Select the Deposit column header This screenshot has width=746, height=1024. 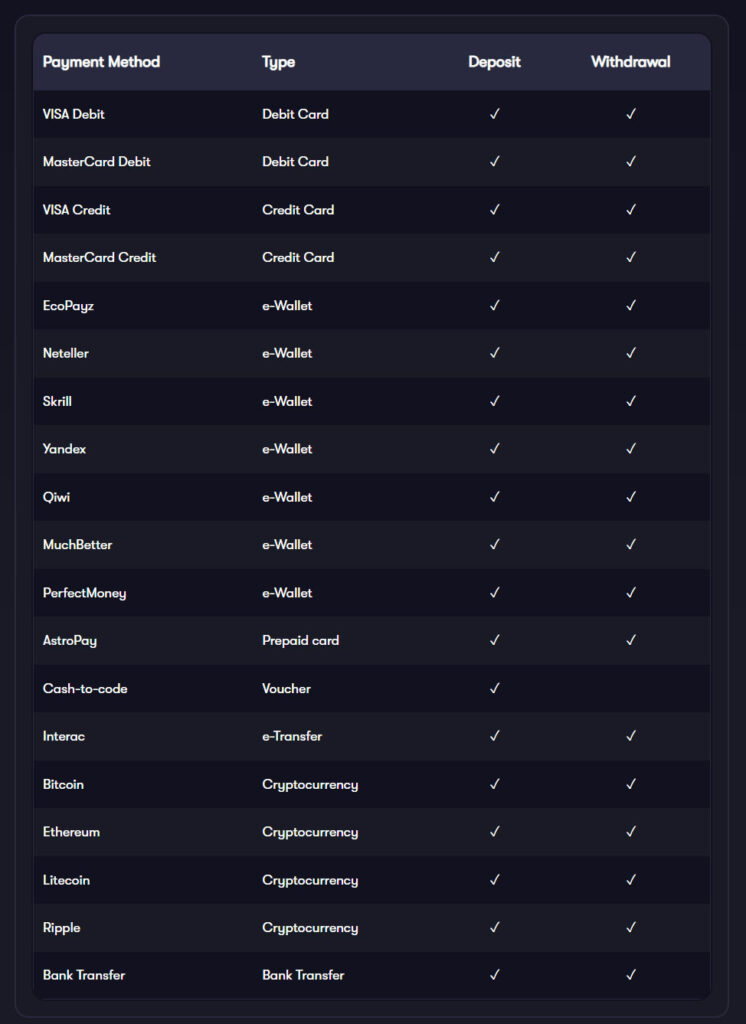click(x=495, y=62)
